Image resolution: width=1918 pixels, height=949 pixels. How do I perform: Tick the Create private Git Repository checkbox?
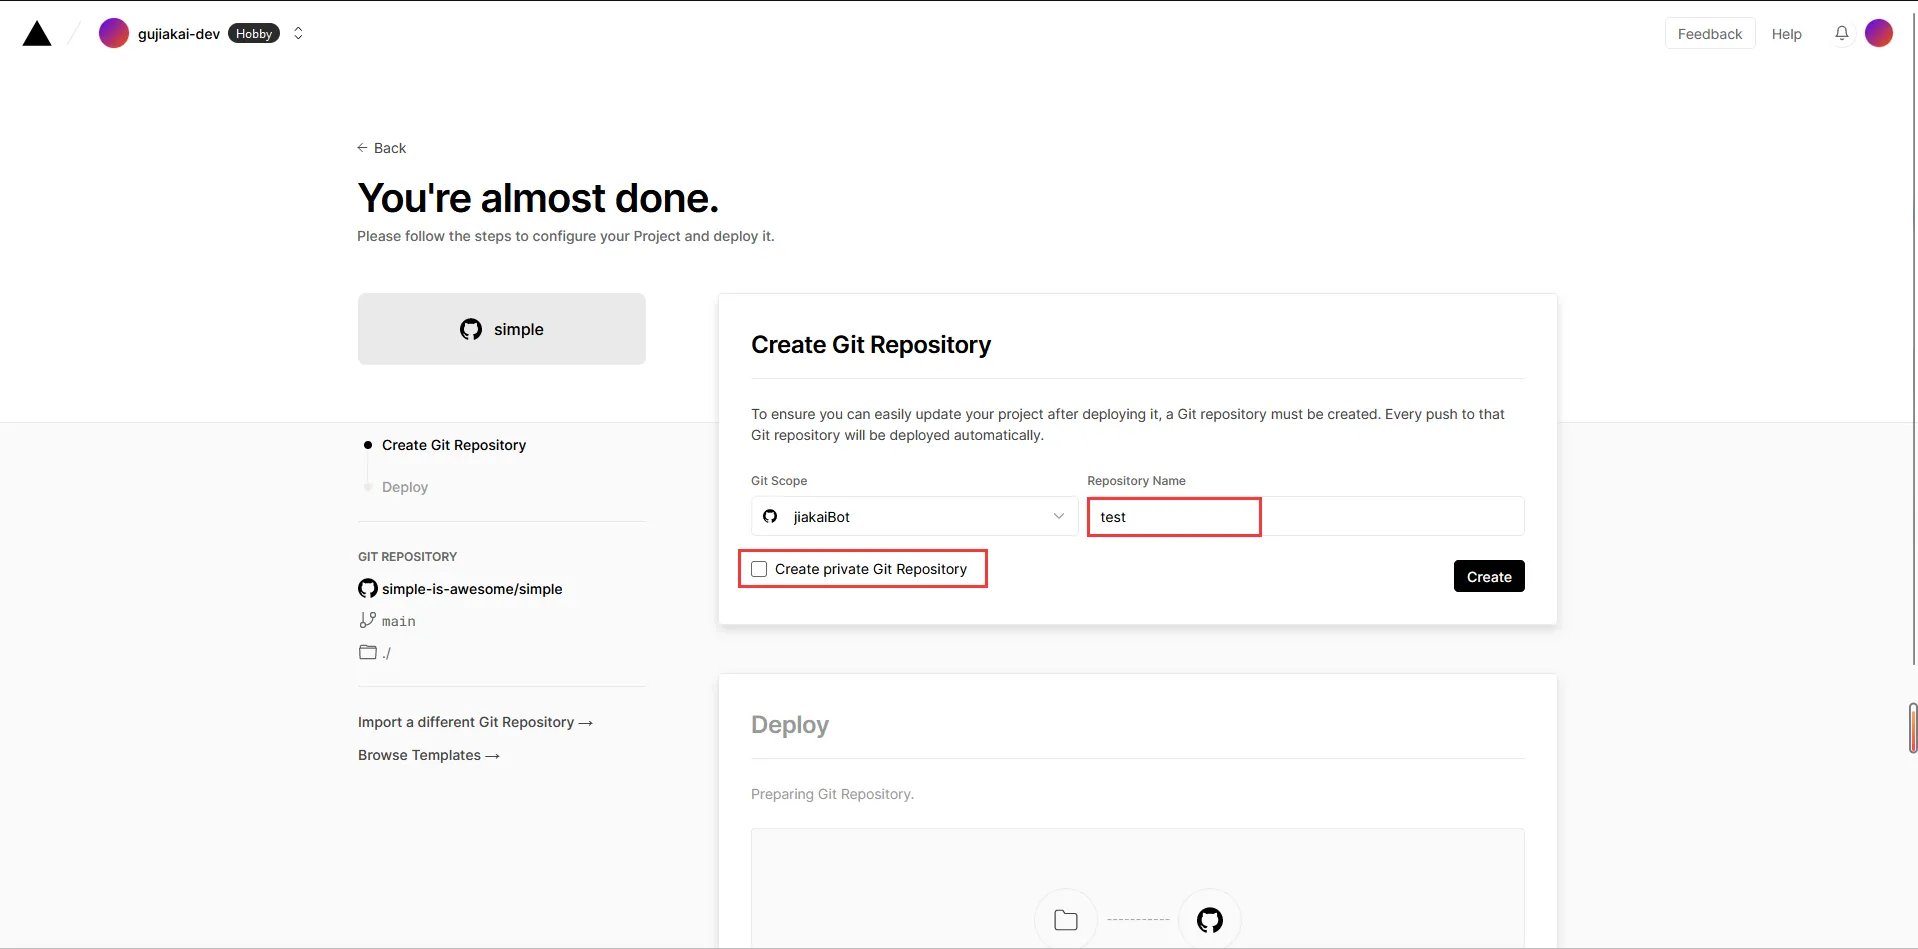pyautogui.click(x=759, y=569)
